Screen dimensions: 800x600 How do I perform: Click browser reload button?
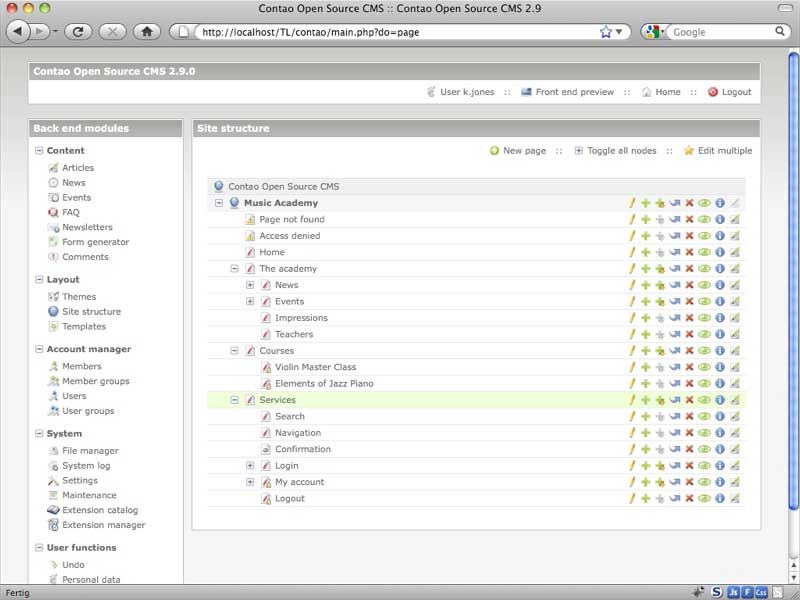[x=78, y=32]
